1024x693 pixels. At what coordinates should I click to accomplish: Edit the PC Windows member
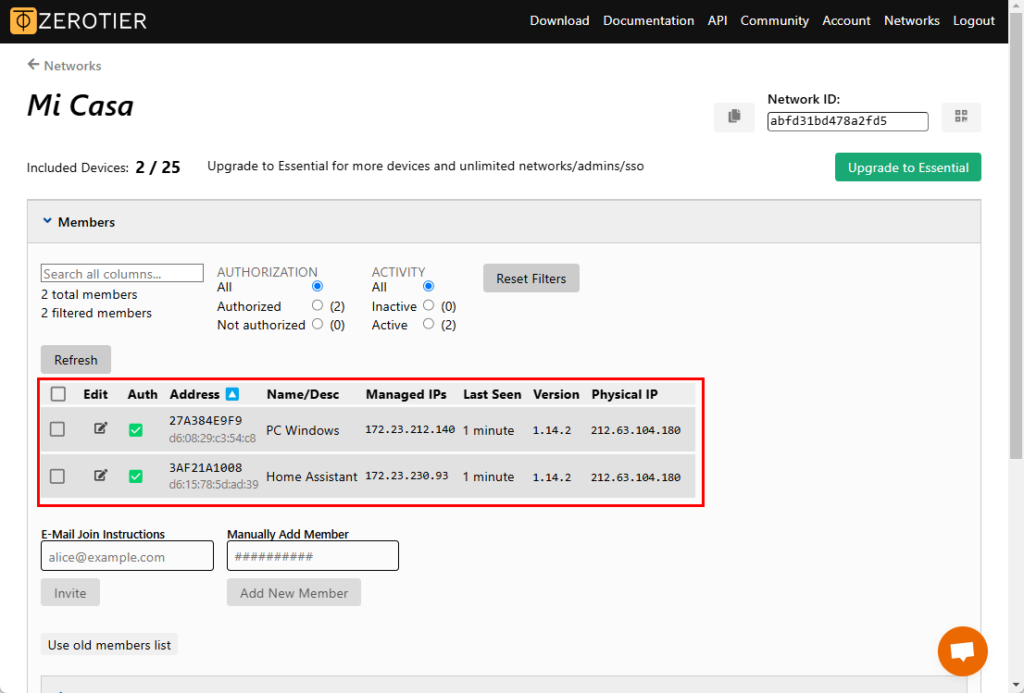coord(100,429)
